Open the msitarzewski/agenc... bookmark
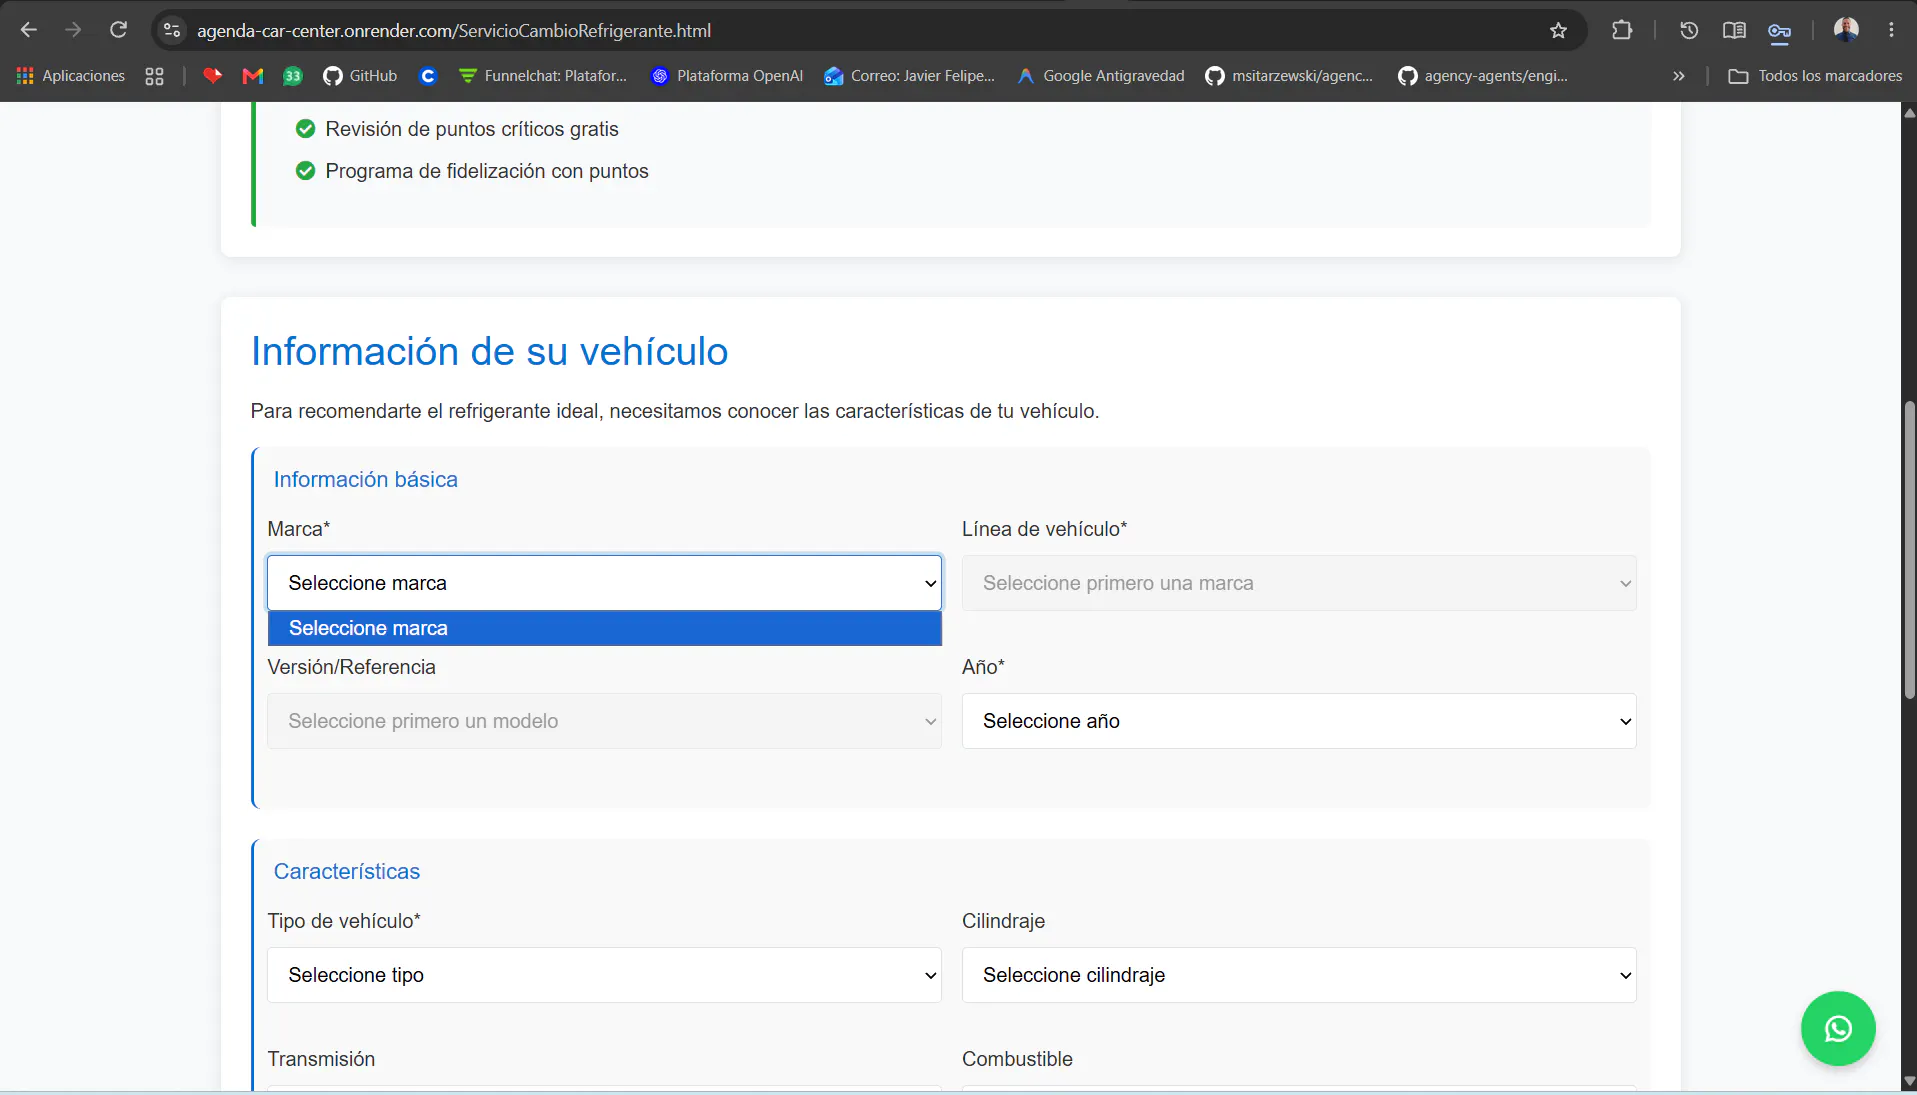 [1289, 76]
